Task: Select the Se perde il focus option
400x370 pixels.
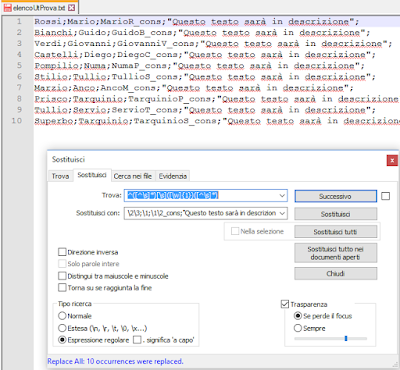Action: 298,316
